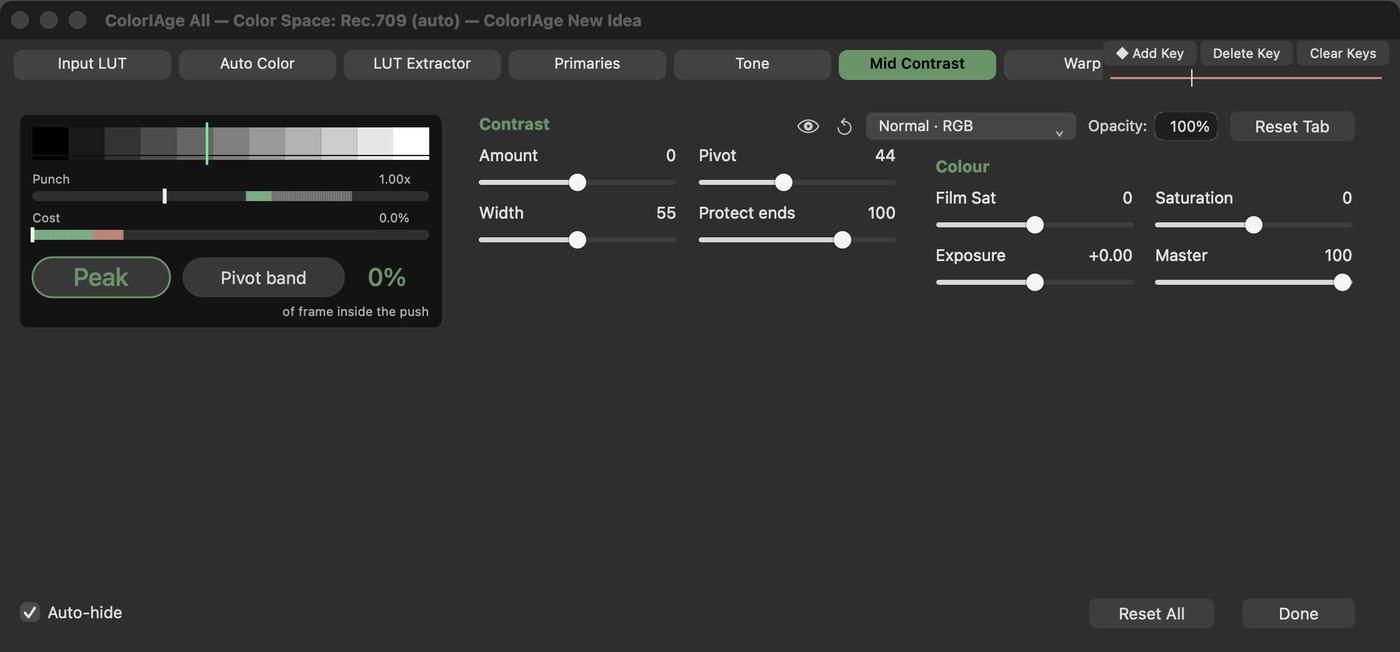This screenshot has height=652, width=1400.
Task: Open the Auto Color tab
Action: pos(257,64)
